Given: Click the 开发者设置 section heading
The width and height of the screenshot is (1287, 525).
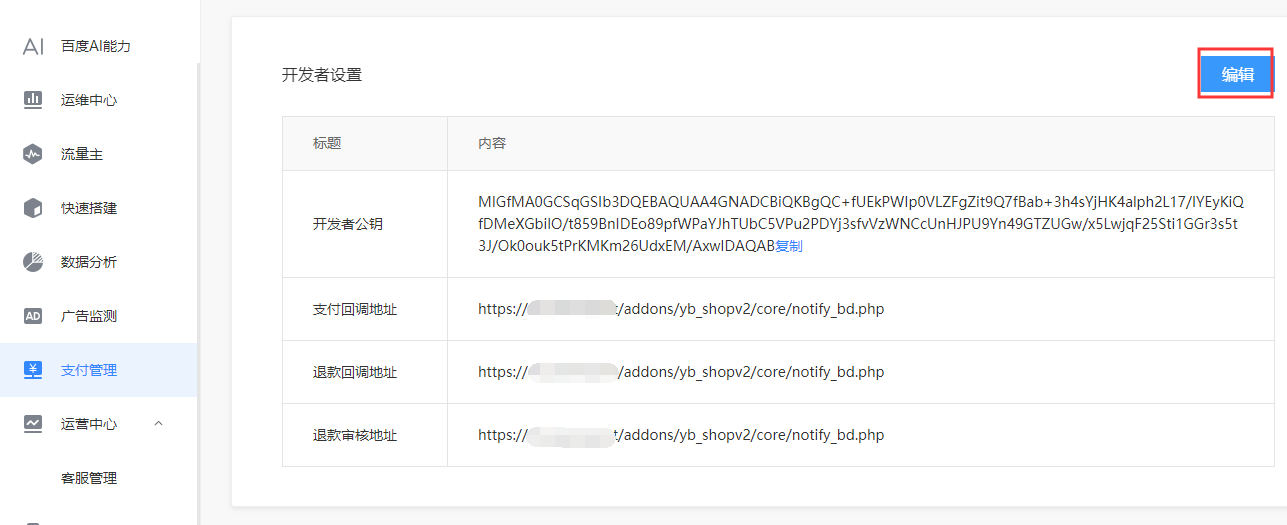Looking at the screenshot, I should point(322,75).
